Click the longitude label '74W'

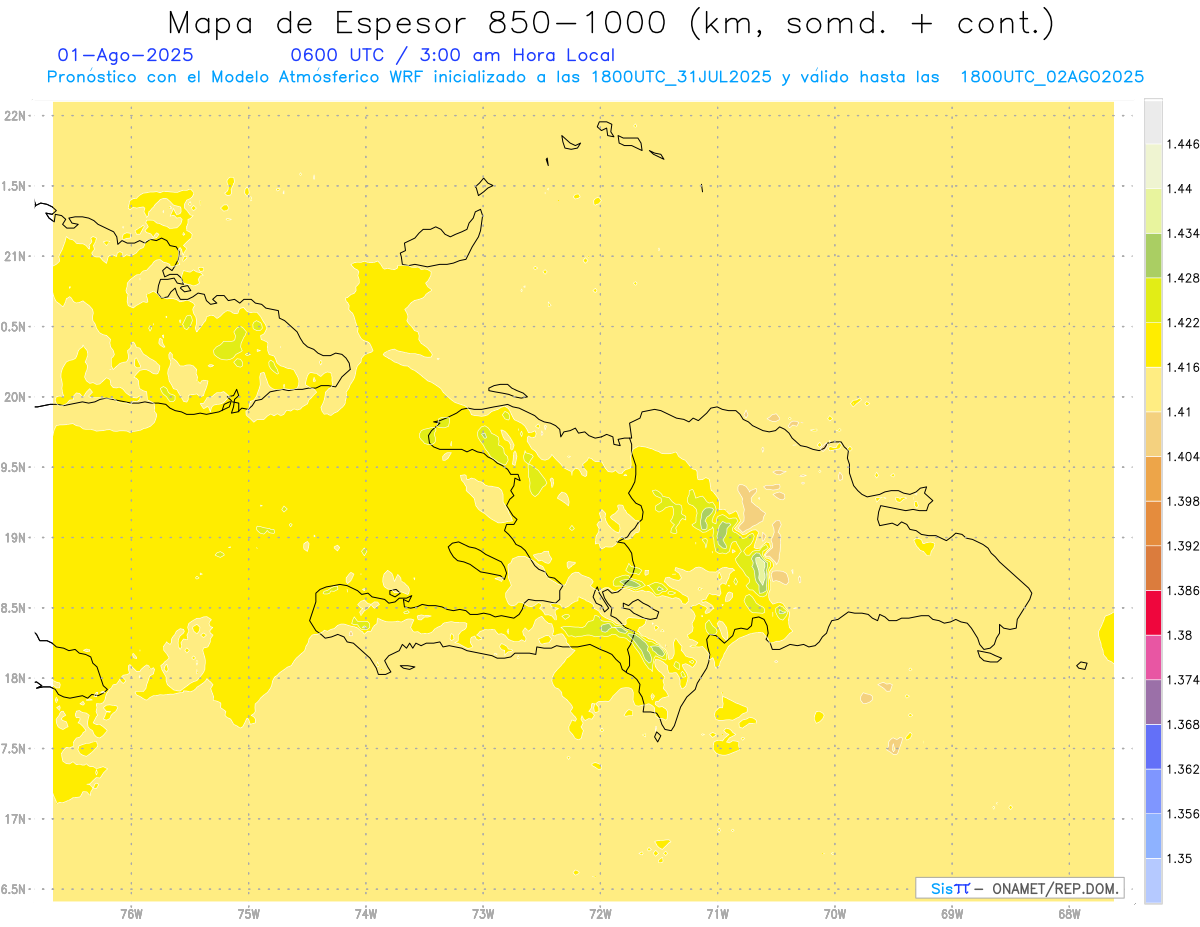coord(366,914)
